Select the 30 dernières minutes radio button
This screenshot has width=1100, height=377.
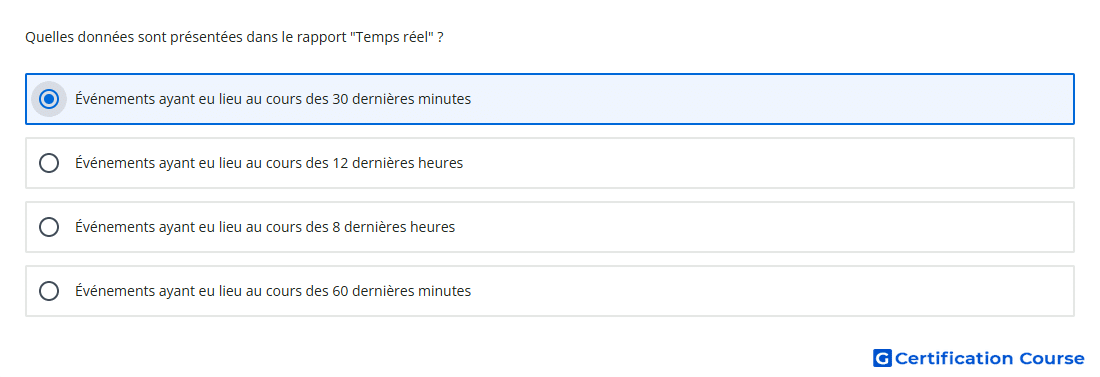coord(49,99)
